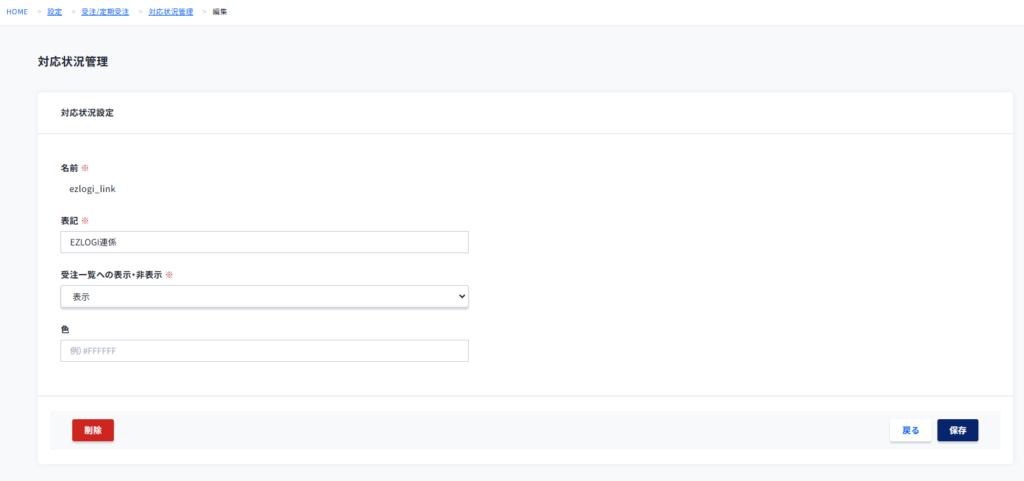Click the 戻る button
The height and width of the screenshot is (481, 1024).
(x=911, y=430)
